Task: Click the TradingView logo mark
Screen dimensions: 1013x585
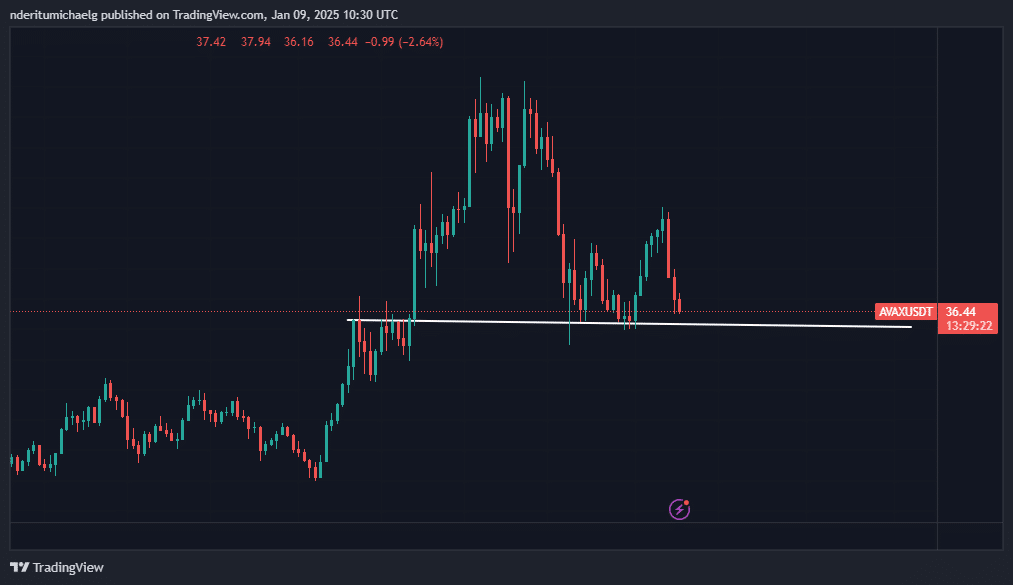Action: (19, 567)
